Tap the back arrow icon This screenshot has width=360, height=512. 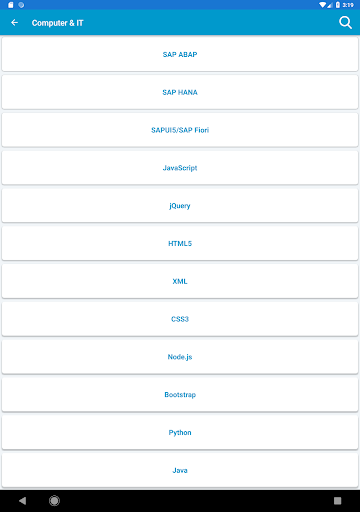(x=14, y=23)
